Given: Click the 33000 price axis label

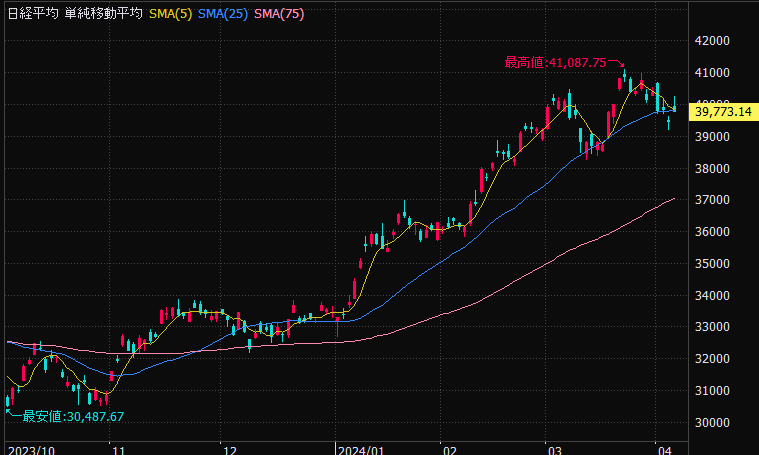Looking at the screenshot, I should (712, 327).
